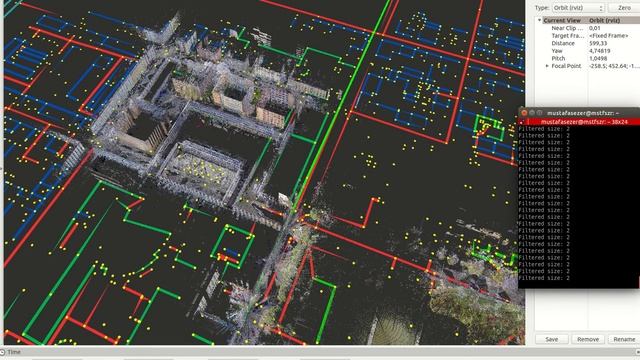Viewport: 640px width, 360px height.
Task: Select the Near Clip value 0,01
Action: point(594,28)
